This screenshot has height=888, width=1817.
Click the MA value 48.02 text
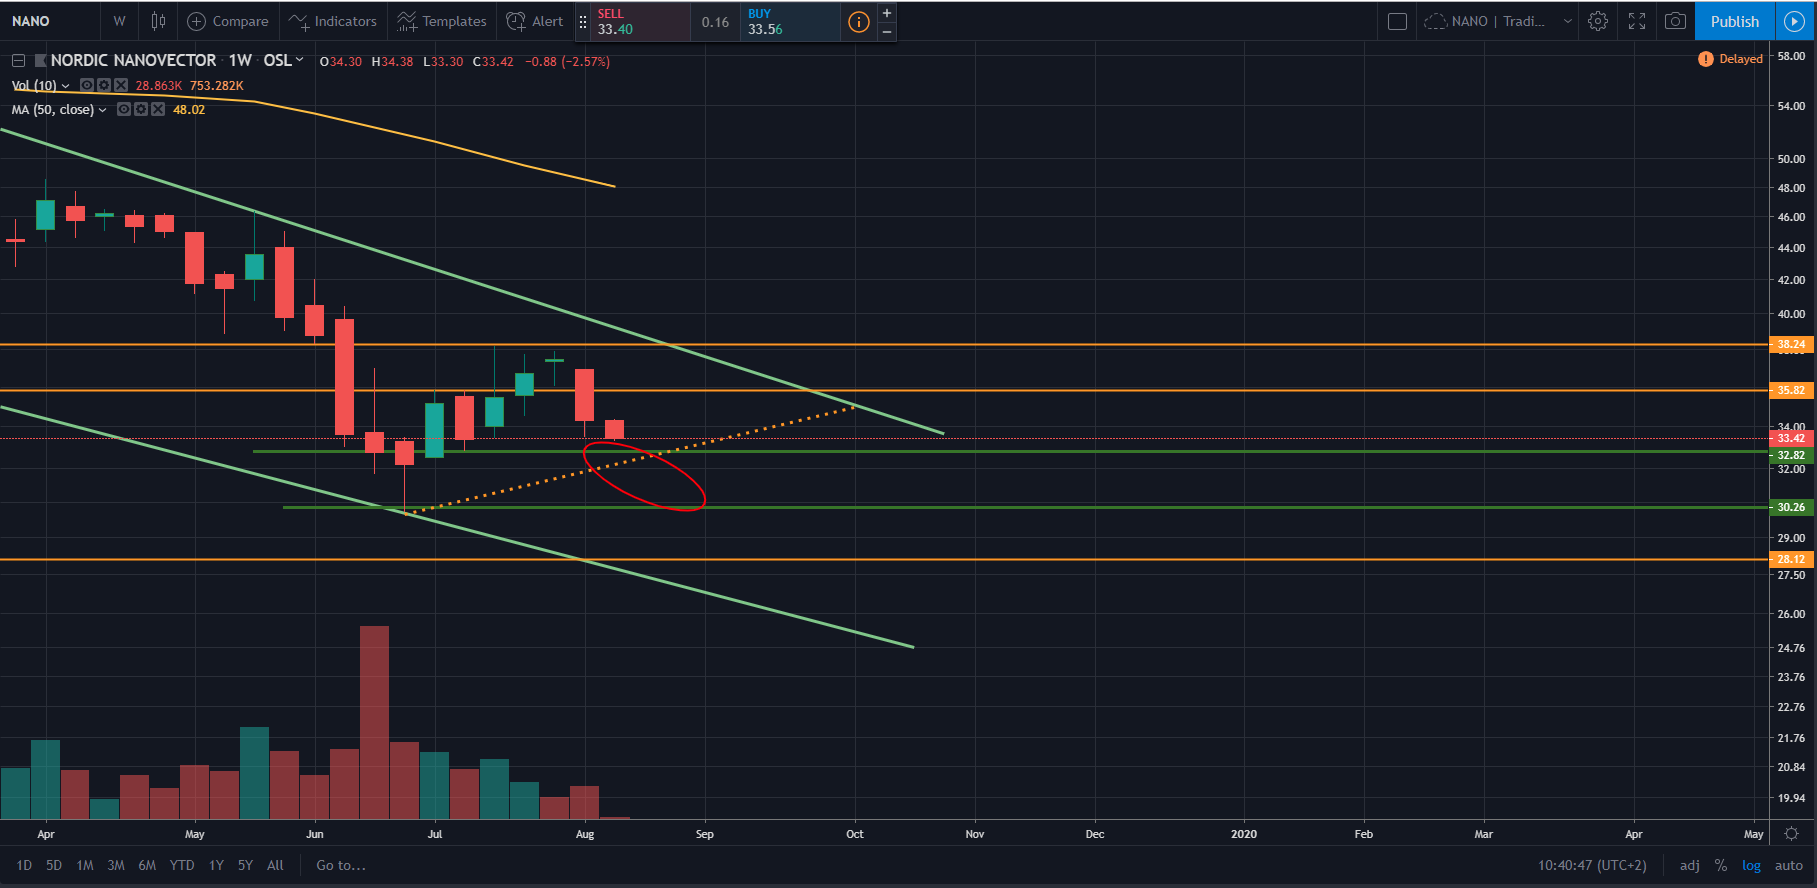click(189, 110)
